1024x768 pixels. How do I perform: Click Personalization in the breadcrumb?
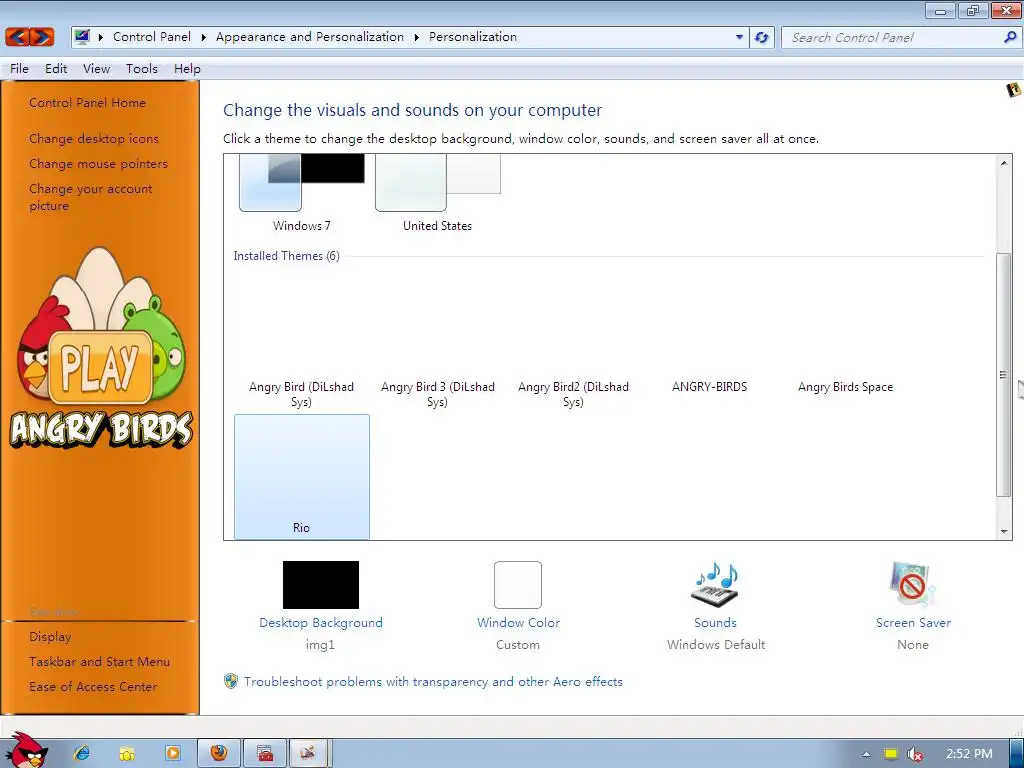(x=473, y=37)
